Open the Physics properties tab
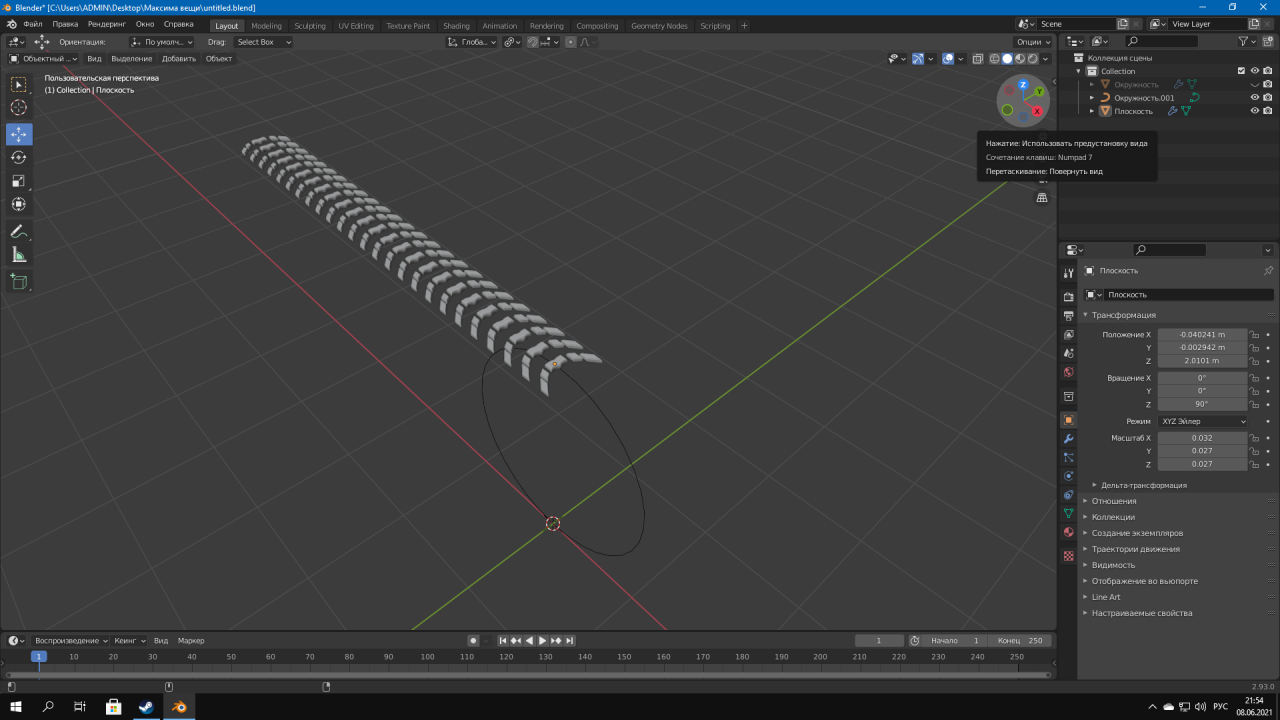Viewport: 1280px width, 720px height. pos(1068,476)
